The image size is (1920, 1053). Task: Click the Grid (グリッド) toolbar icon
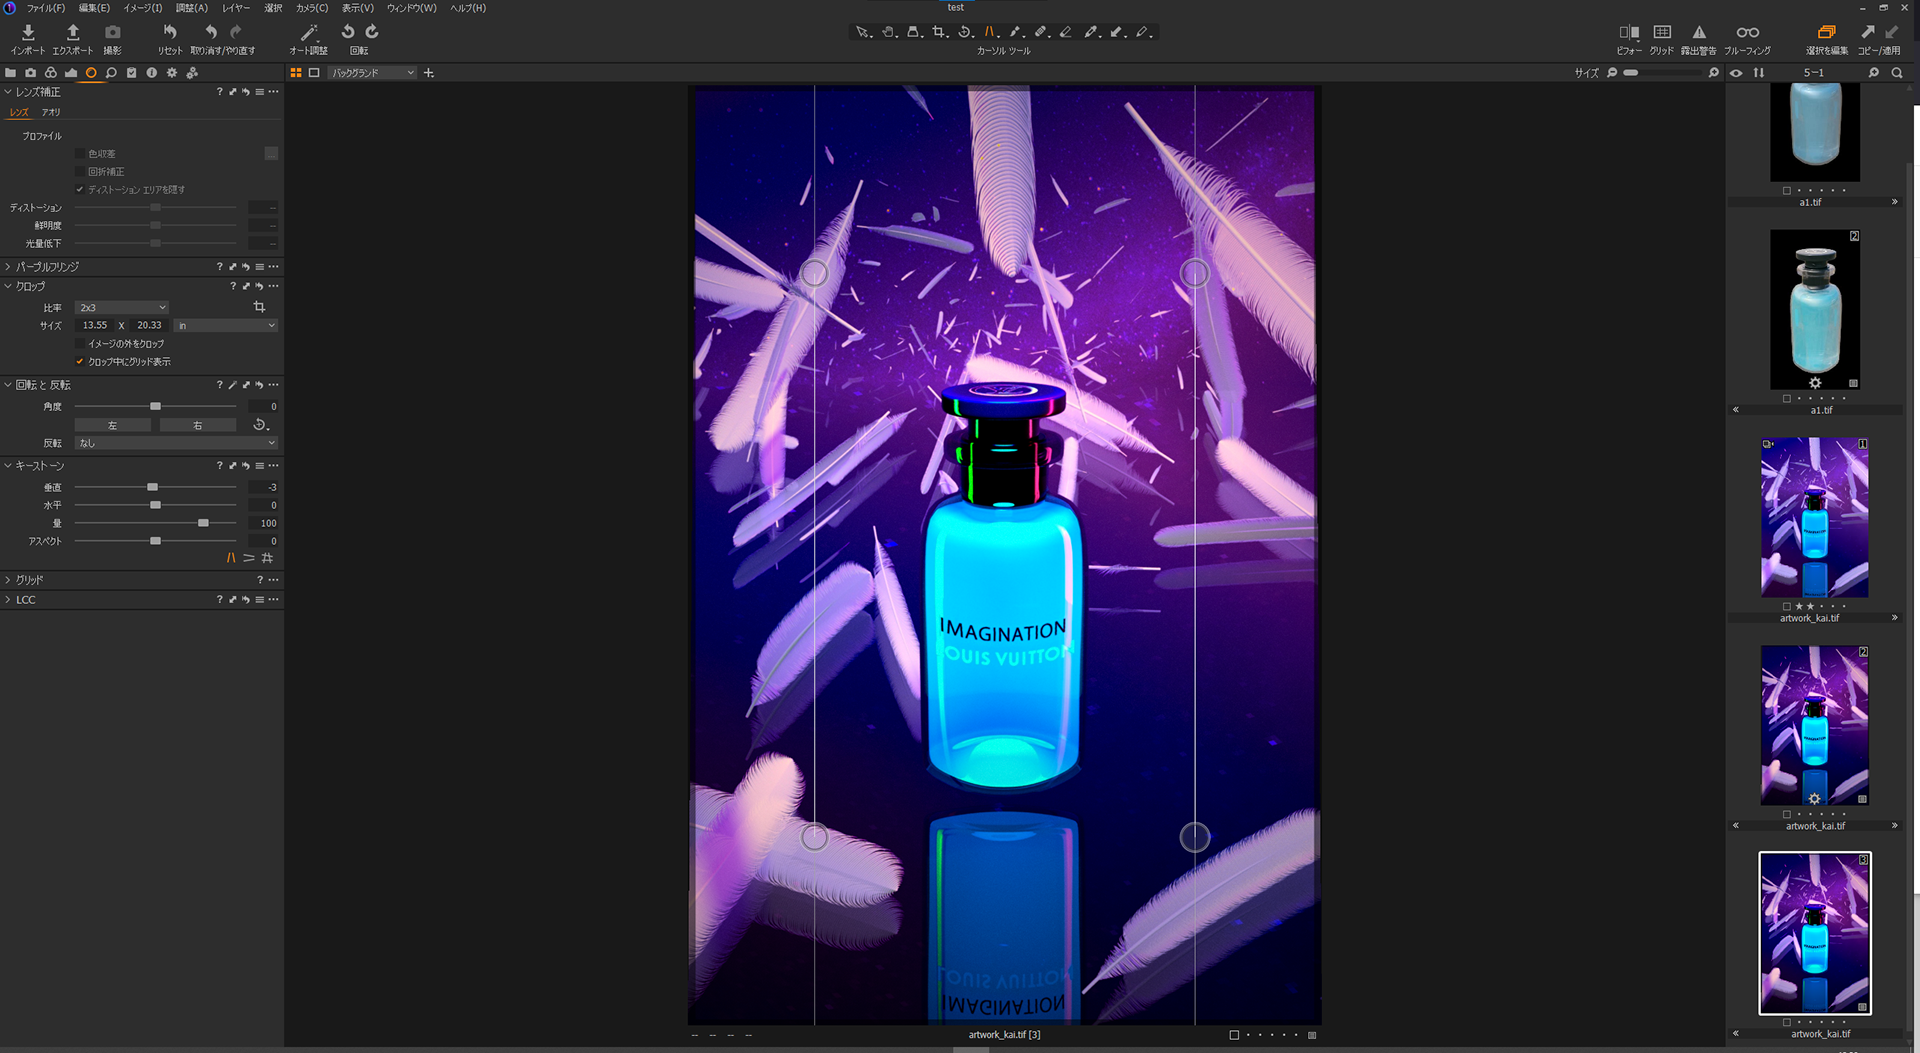pyautogui.click(x=1662, y=33)
